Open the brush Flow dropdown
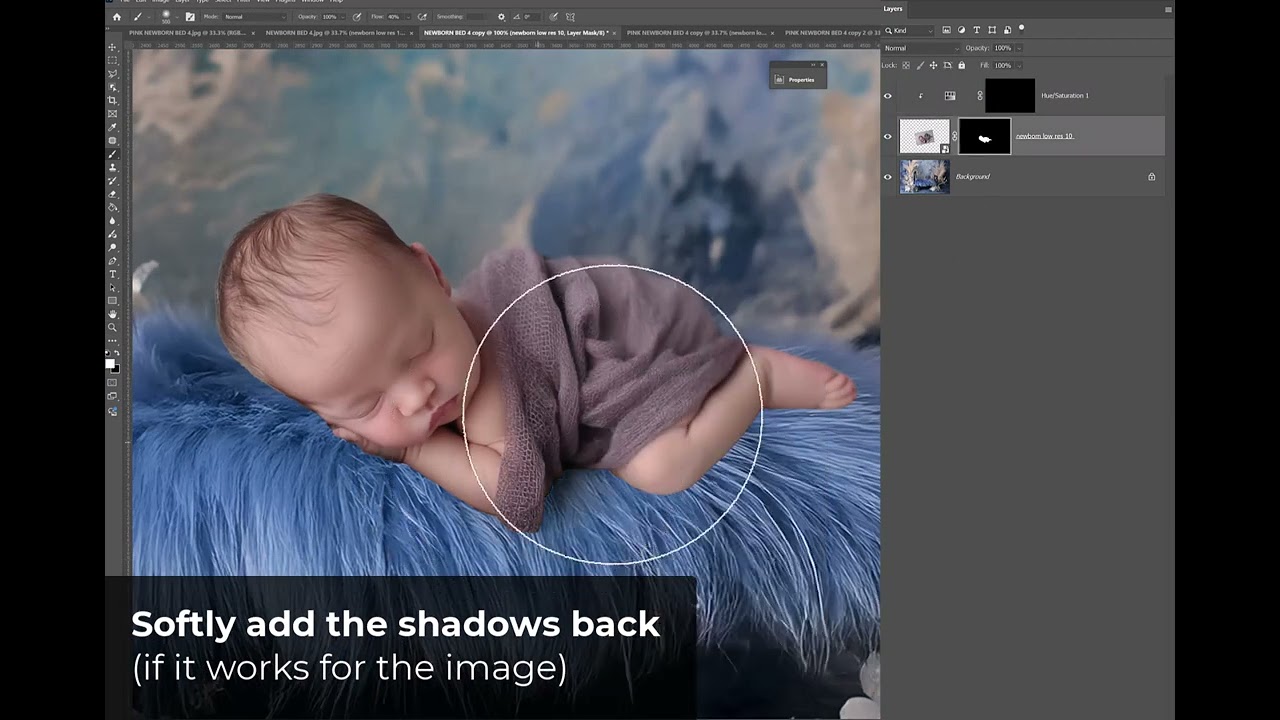 point(408,17)
